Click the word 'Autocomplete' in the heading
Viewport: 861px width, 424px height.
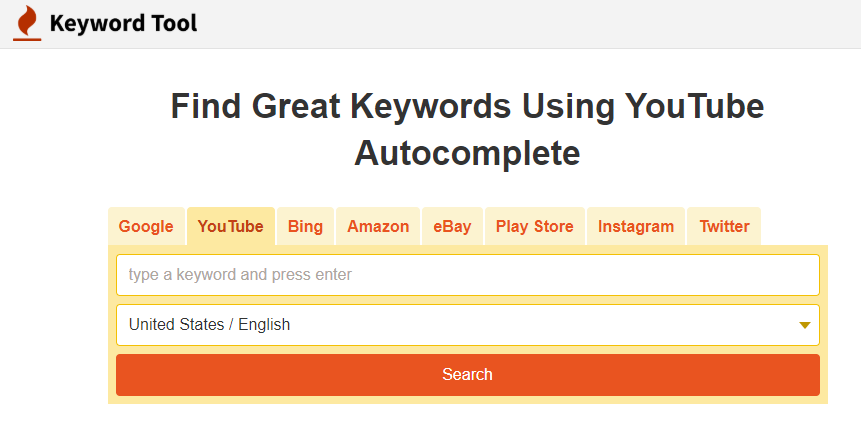[x=467, y=153]
